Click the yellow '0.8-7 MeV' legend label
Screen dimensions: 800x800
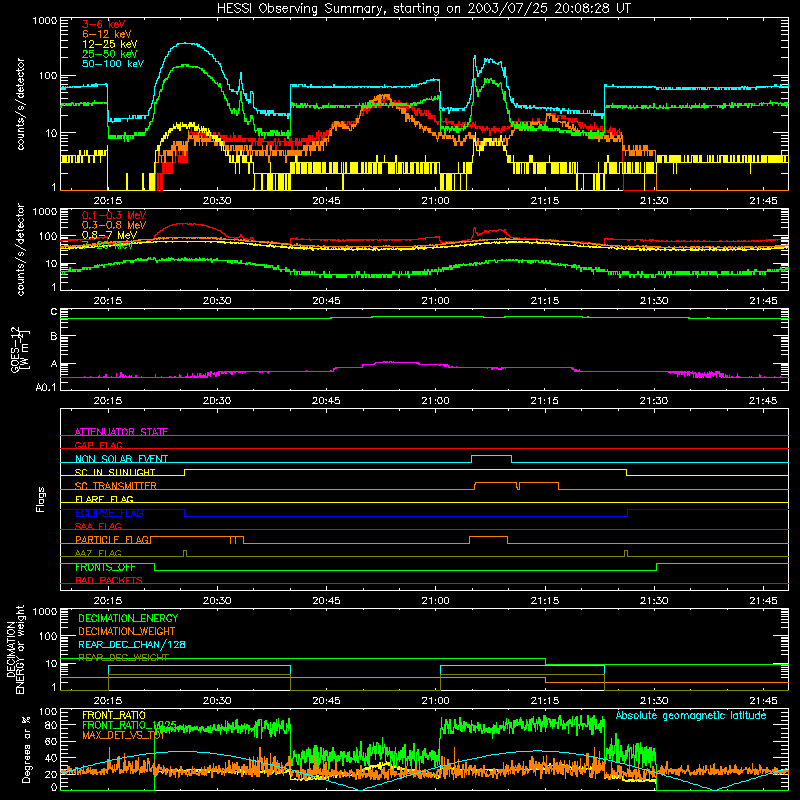(x=110, y=235)
